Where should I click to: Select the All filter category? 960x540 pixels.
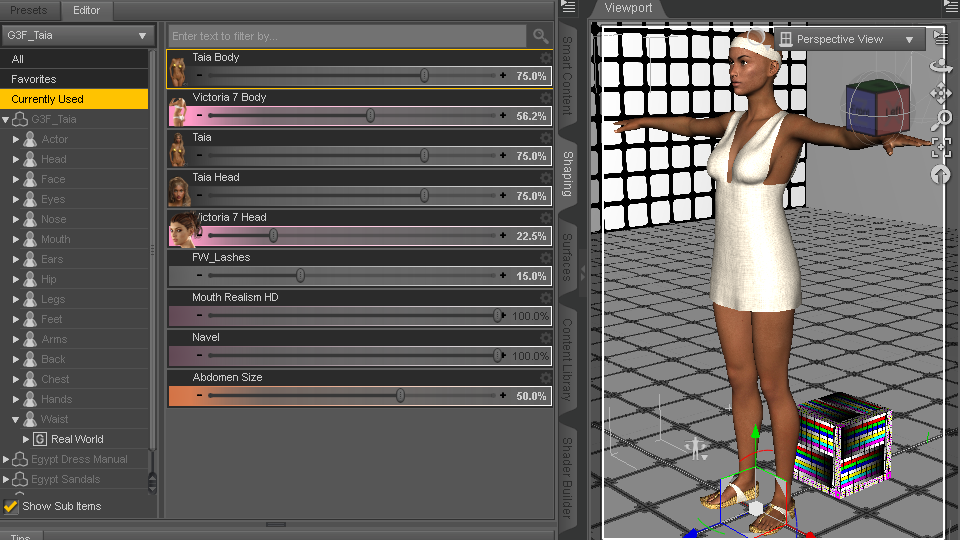pyautogui.click(x=74, y=59)
